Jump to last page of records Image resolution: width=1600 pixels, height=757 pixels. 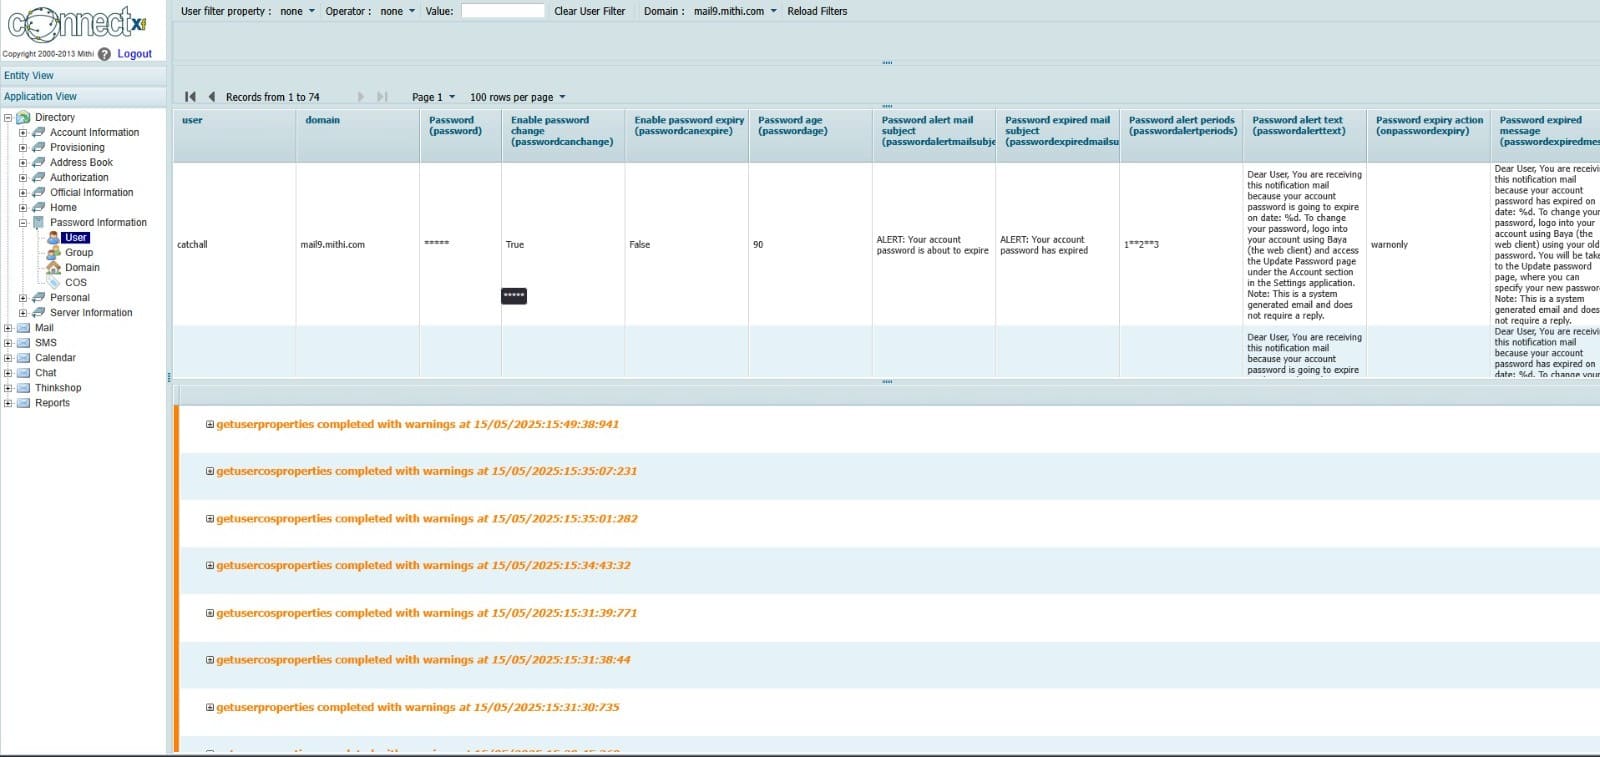382,97
